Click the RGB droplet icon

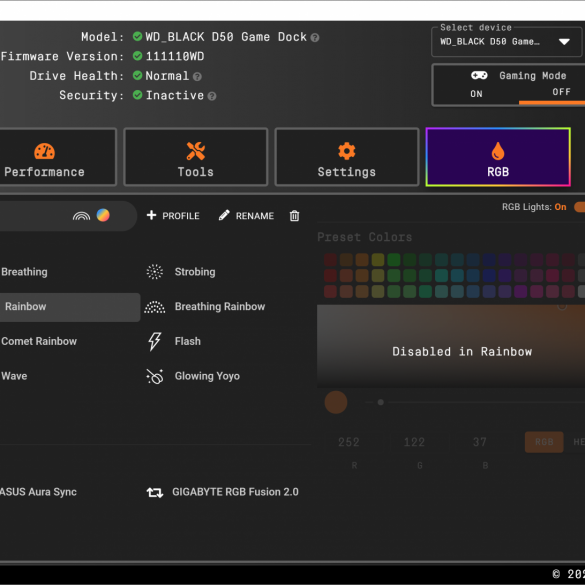click(498, 151)
